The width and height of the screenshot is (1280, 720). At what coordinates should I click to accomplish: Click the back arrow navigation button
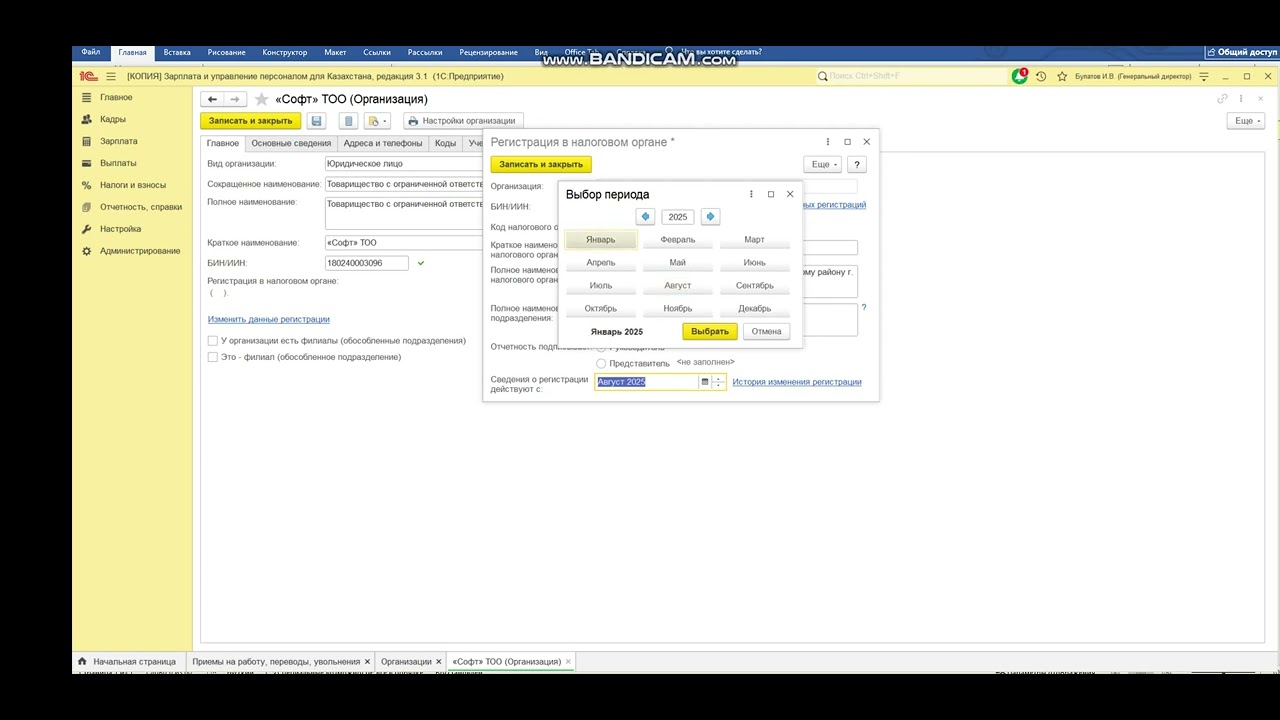(212, 99)
